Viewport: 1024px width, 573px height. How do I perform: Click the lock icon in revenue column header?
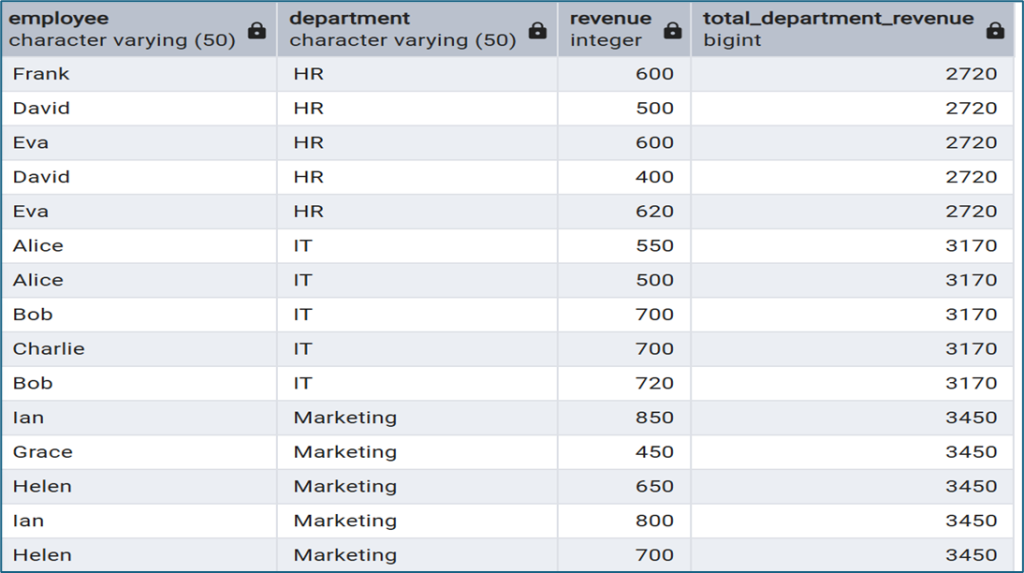click(x=672, y=31)
